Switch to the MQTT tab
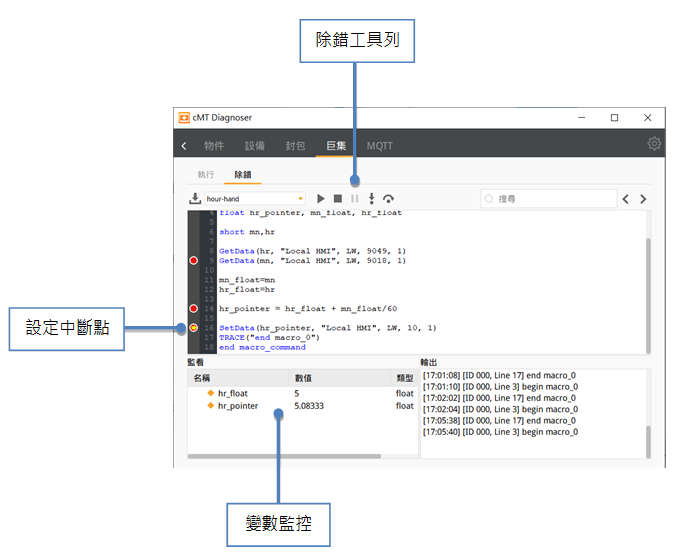Screen dimensions: 692x552 [x=379, y=146]
